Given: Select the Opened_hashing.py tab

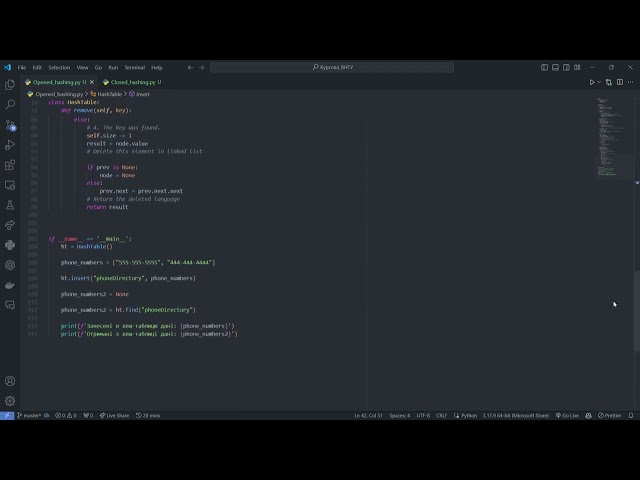Looking at the screenshot, I should pyautogui.click(x=56, y=82).
